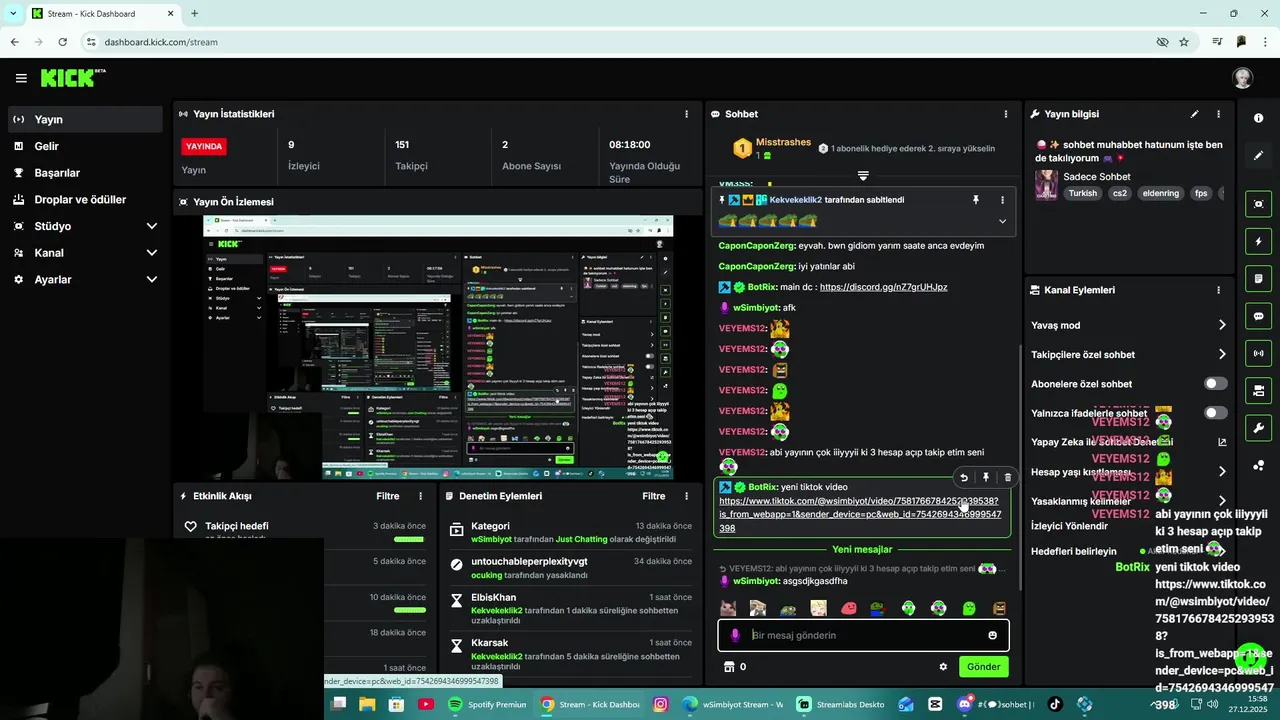
Task: Bookmark this page with star icon
Action: tap(1184, 42)
